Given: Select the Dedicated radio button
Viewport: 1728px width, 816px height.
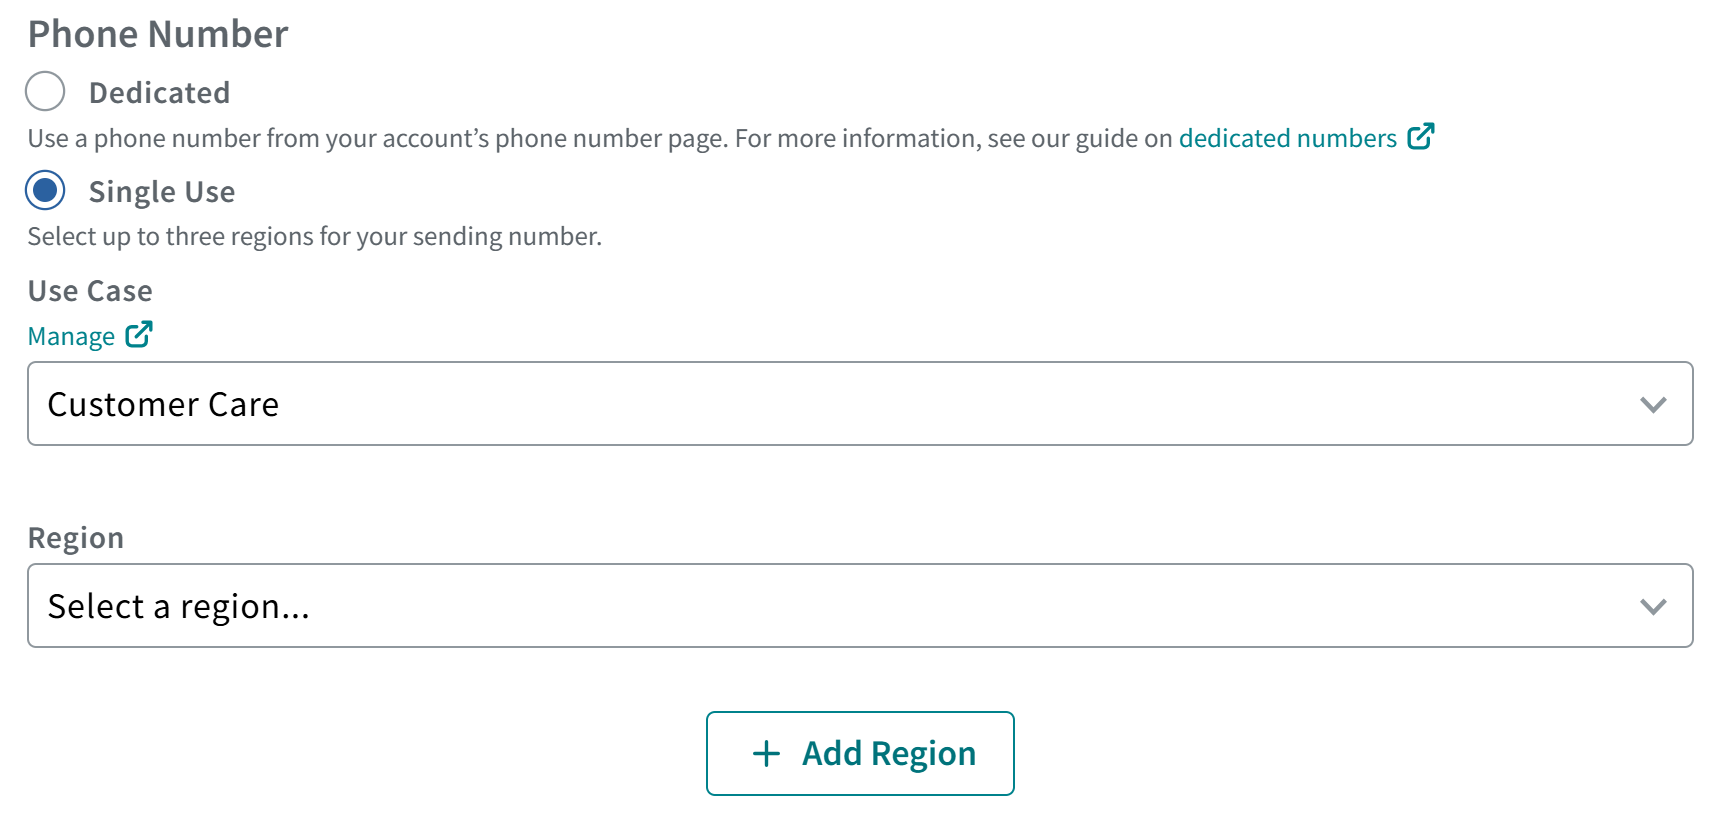Looking at the screenshot, I should click(44, 91).
